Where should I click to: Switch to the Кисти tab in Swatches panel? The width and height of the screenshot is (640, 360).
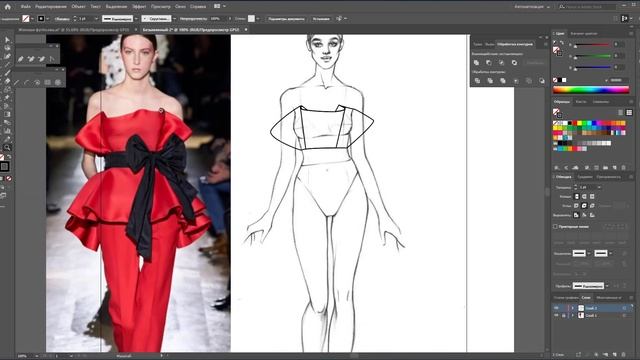[581, 102]
